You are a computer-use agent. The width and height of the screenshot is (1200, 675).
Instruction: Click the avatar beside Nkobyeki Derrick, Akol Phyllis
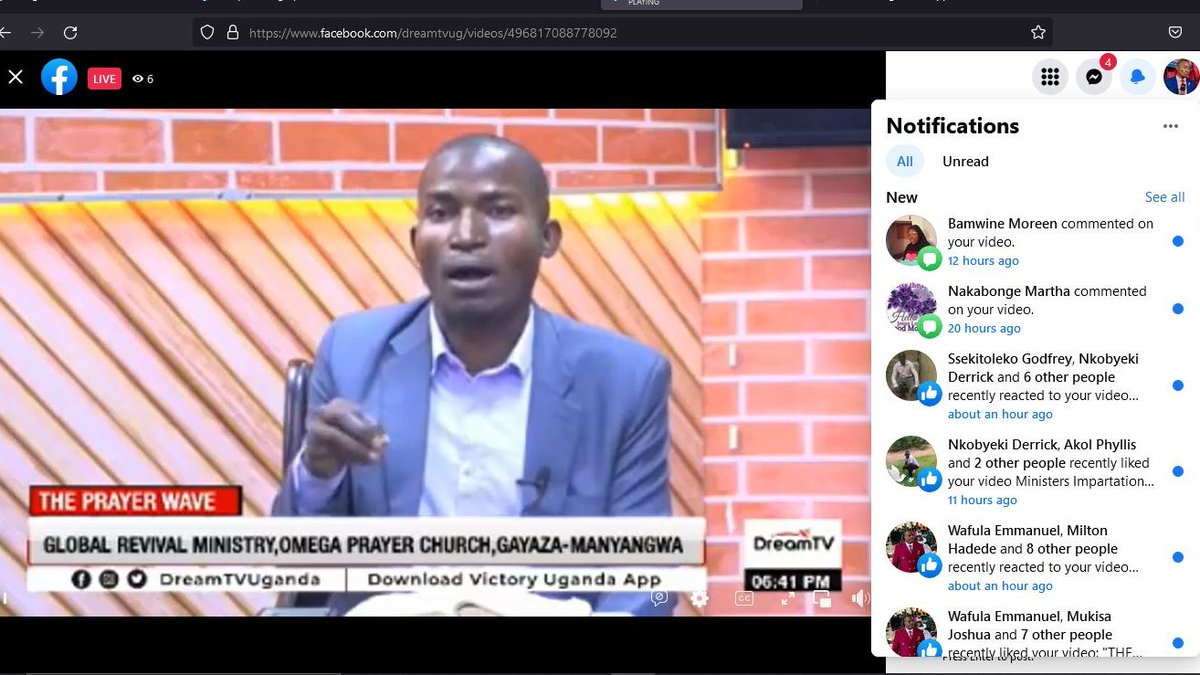(x=911, y=462)
